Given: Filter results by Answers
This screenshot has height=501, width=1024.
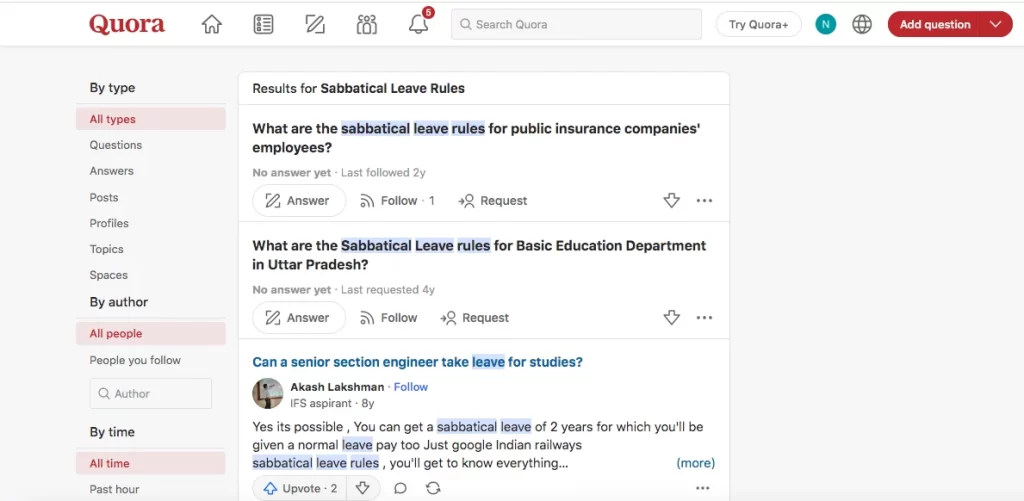Looking at the screenshot, I should coord(112,171).
